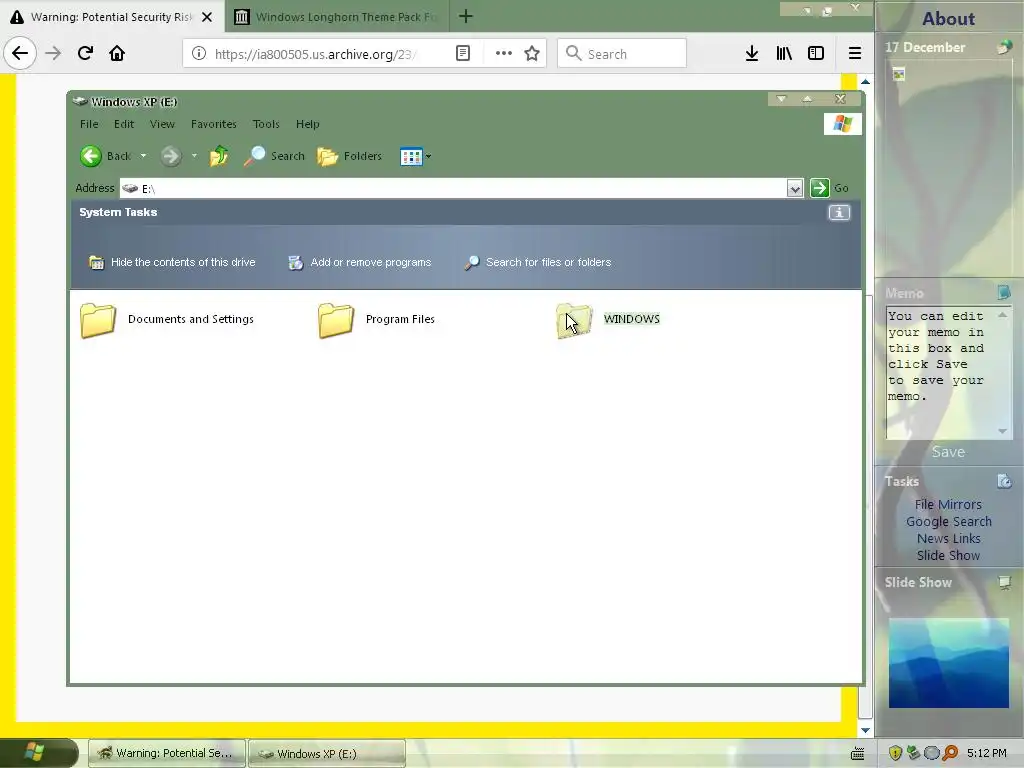Open the Help menu in Explorer
This screenshot has height=768, width=1024.
tap(307, 124)
